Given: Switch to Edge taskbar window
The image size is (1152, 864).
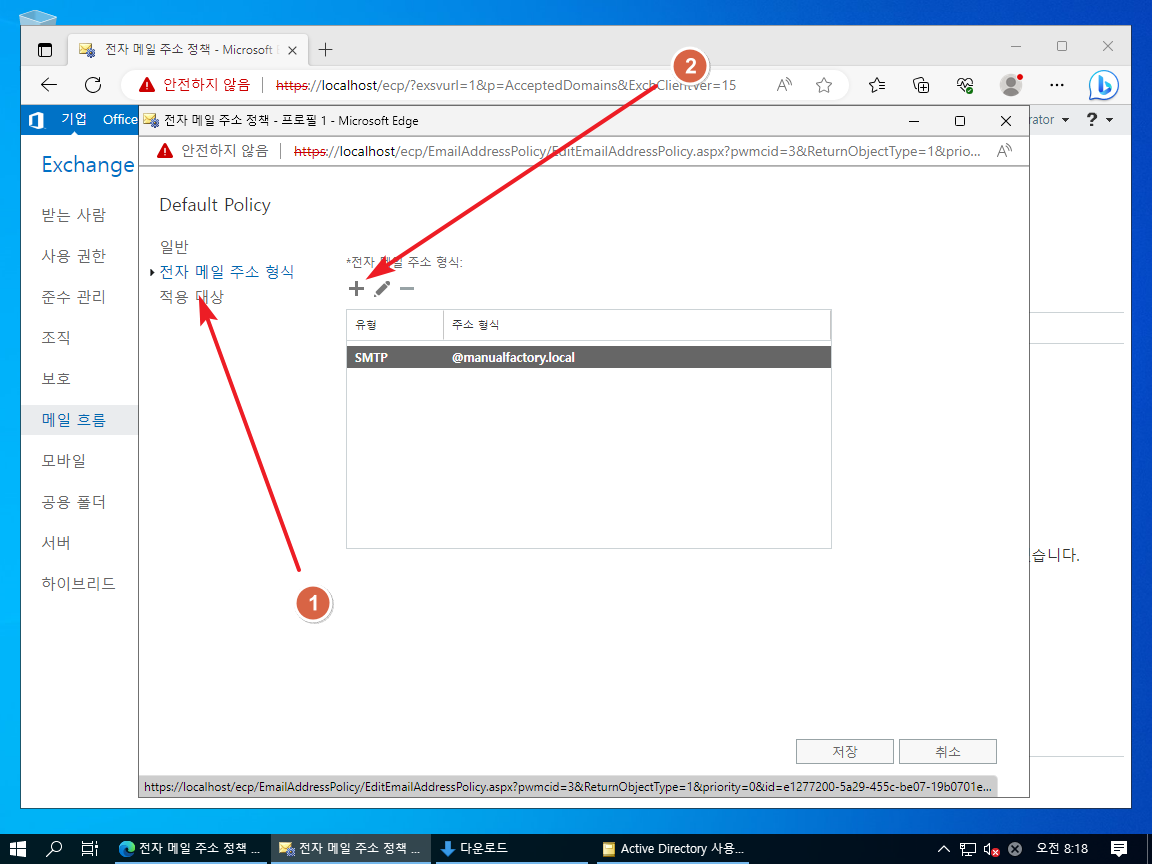Looking at the screenshot, I should pos(190,849).
